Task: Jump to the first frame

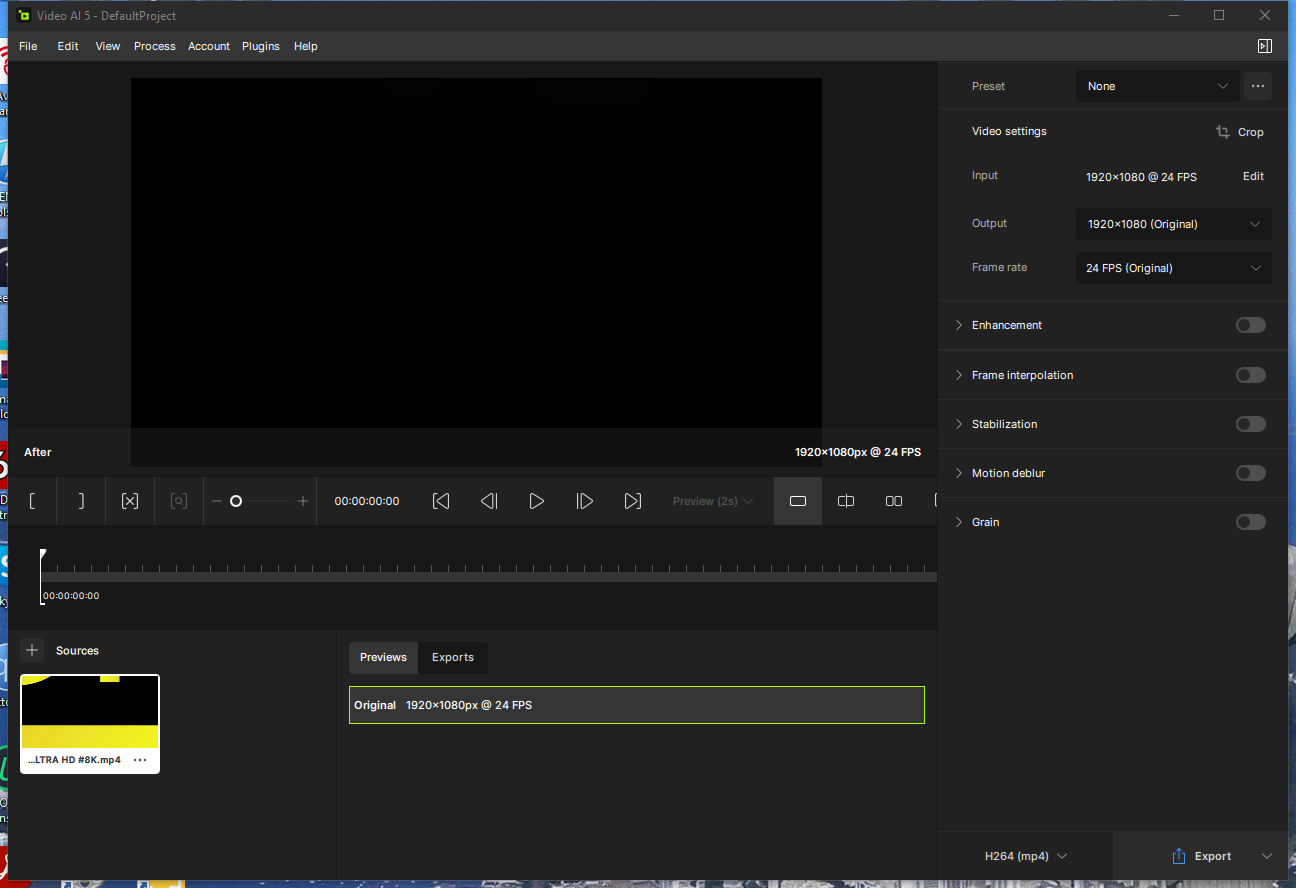Action: (x=441, y=501)
